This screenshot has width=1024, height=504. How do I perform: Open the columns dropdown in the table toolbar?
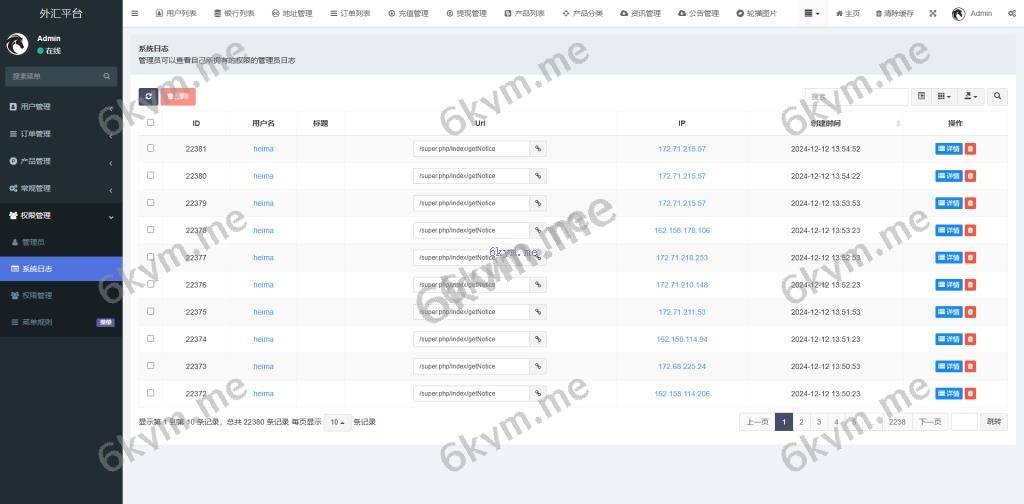[943, 97]
